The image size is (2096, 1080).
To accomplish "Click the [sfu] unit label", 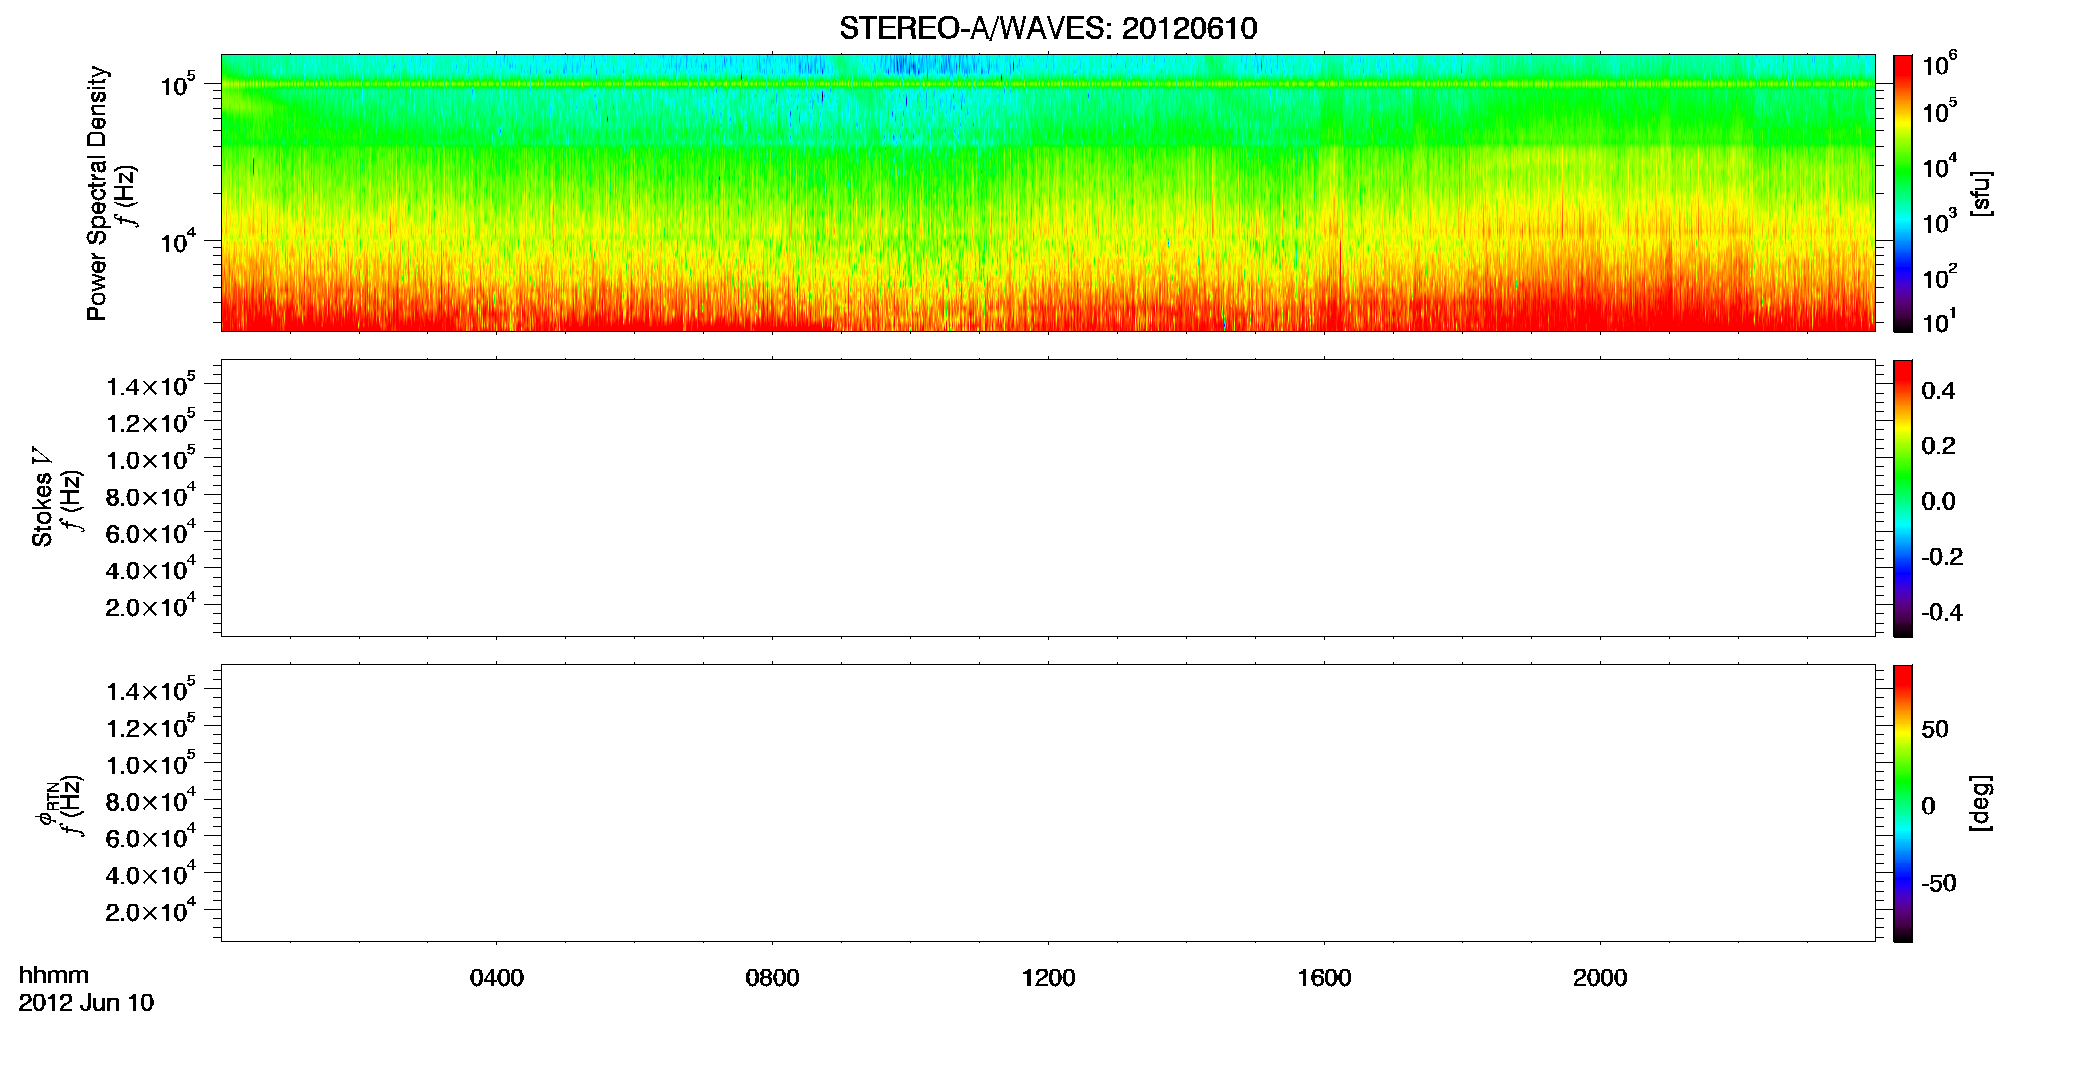I will tap(1980, 193).
